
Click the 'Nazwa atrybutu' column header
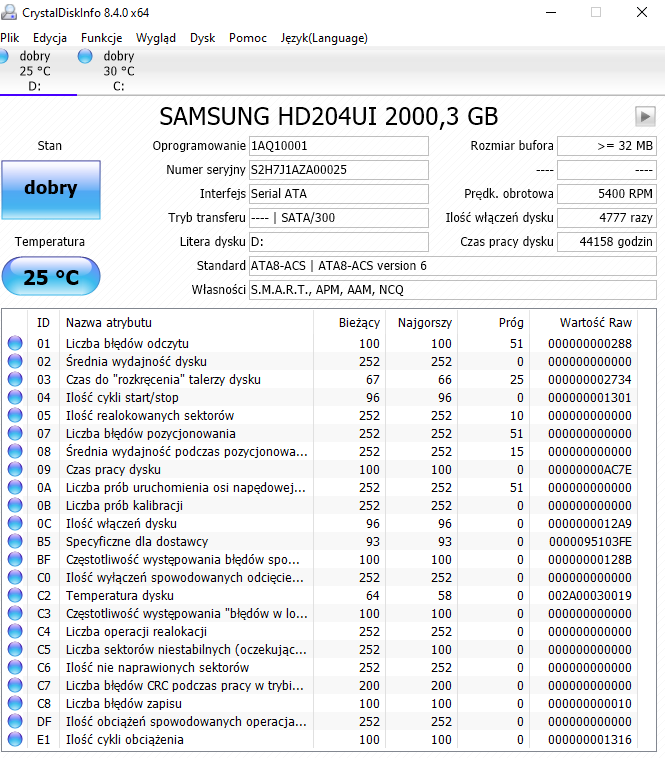[x=109, y=322]
